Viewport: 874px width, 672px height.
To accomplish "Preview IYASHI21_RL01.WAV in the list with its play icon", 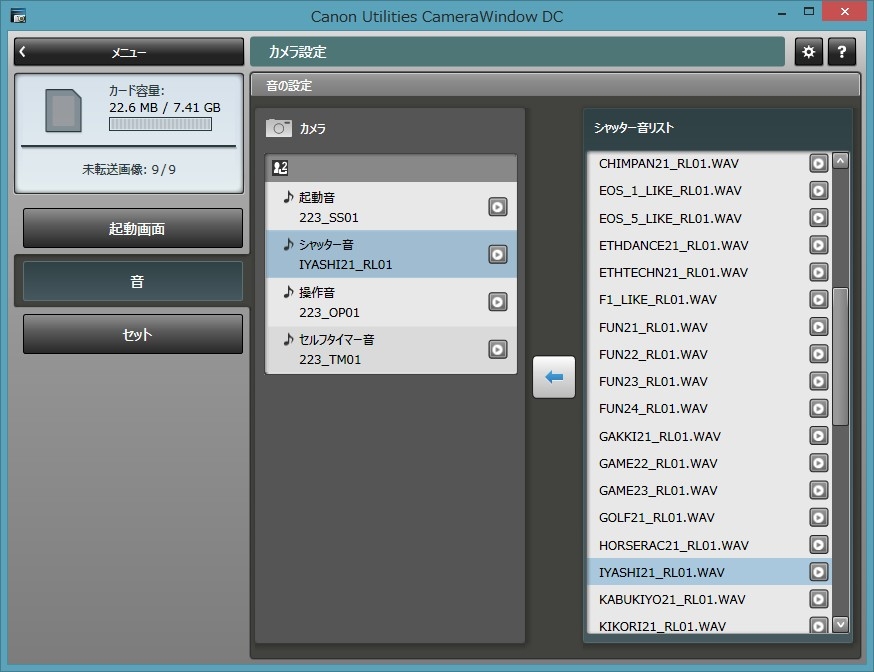I will [818, 572].
